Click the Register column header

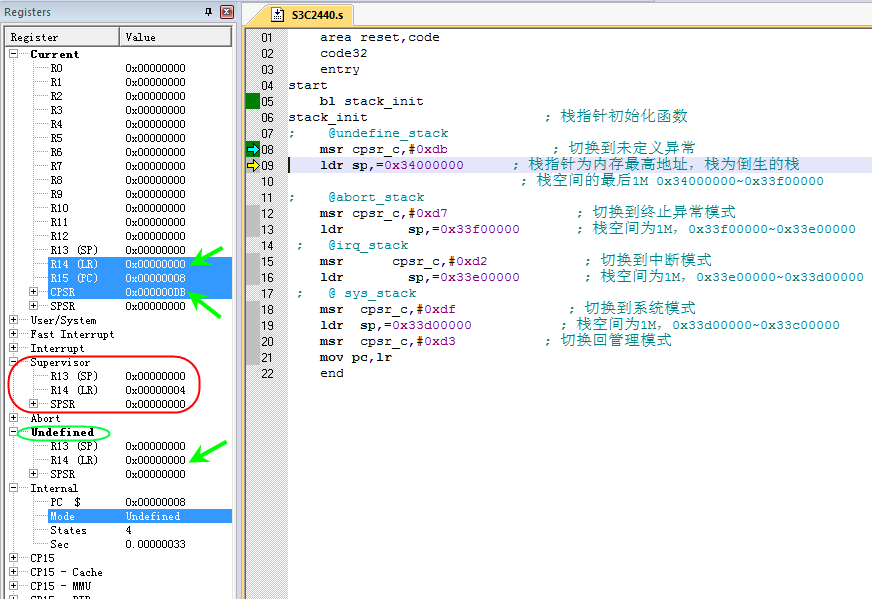[x=62, y=37]
